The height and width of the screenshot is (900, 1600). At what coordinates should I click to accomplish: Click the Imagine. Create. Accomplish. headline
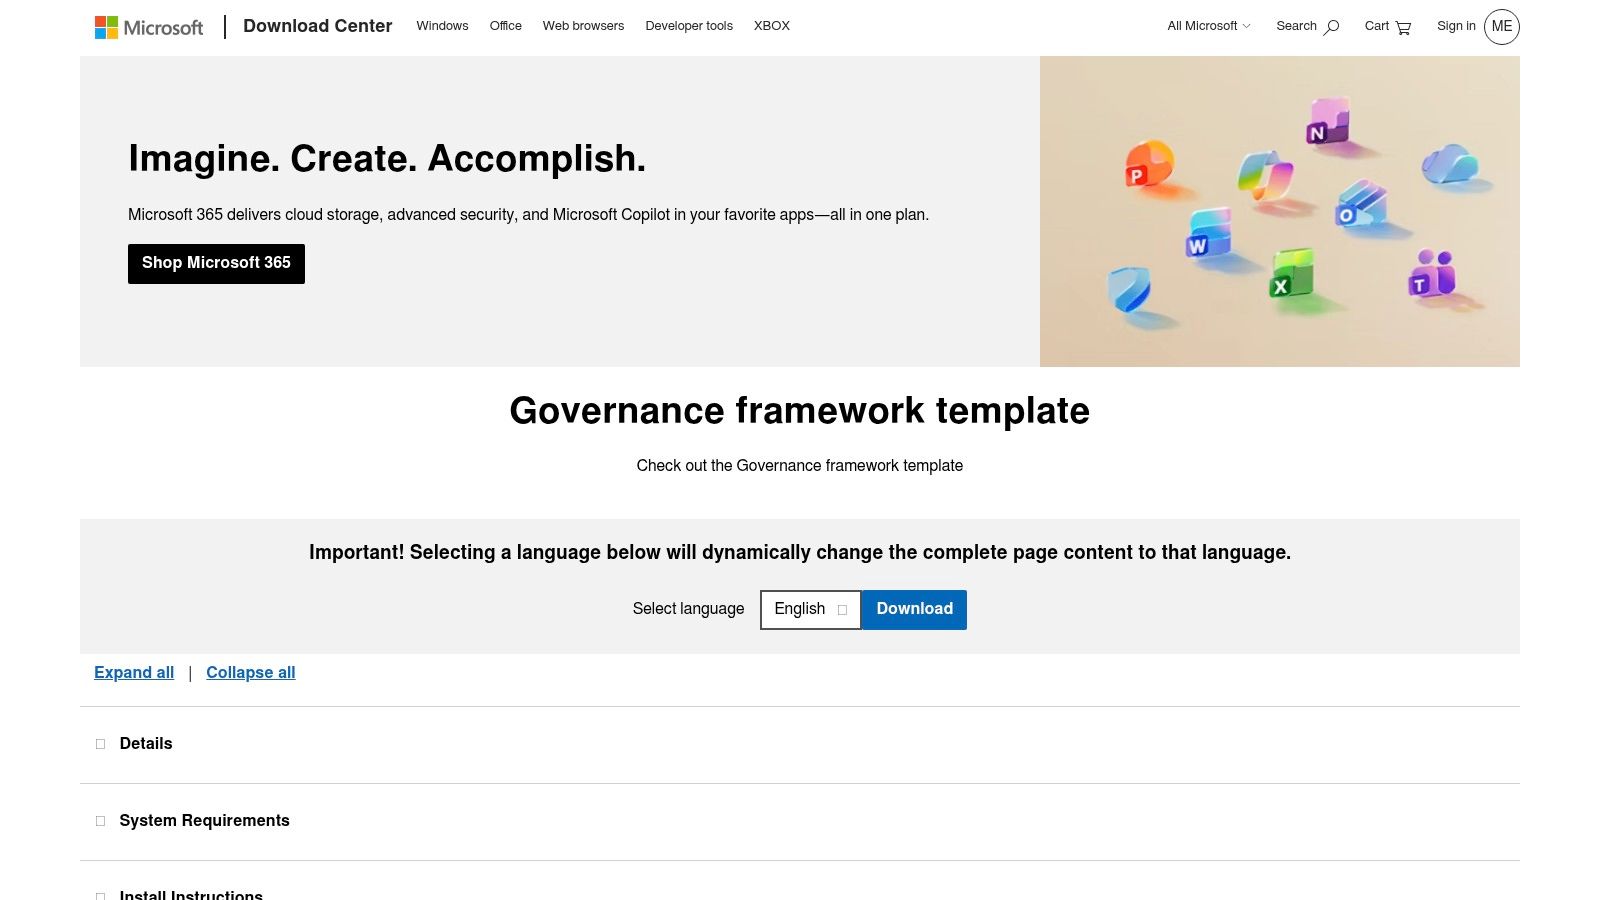click(387, 159)
